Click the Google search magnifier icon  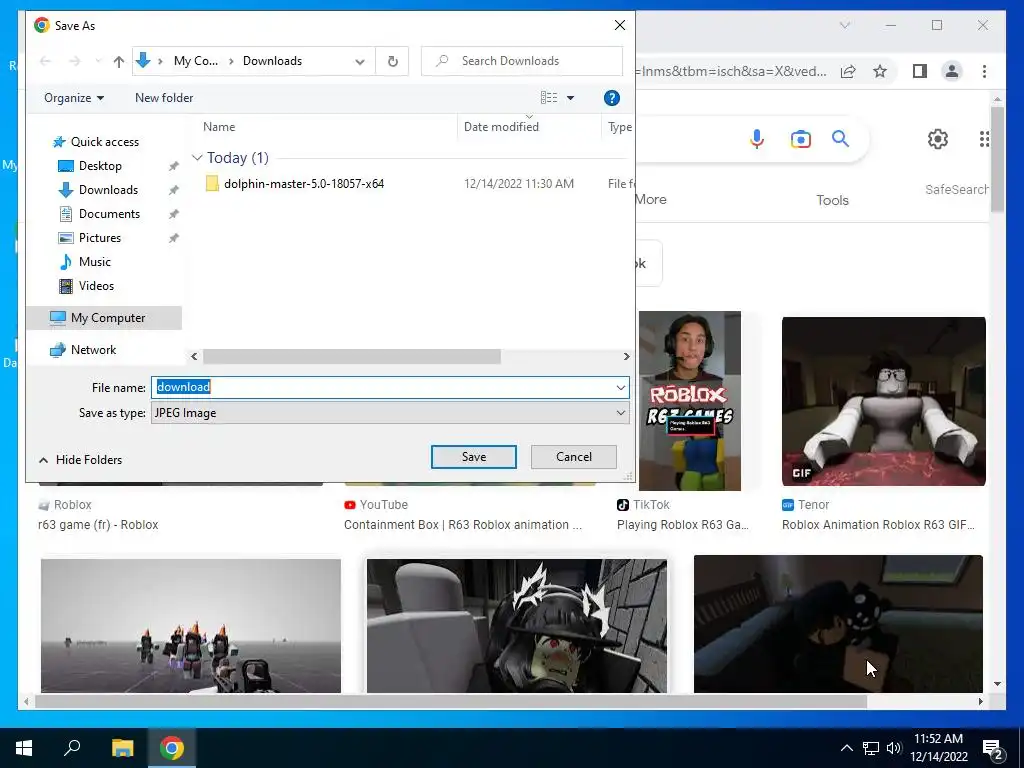(x=840, y=138)
